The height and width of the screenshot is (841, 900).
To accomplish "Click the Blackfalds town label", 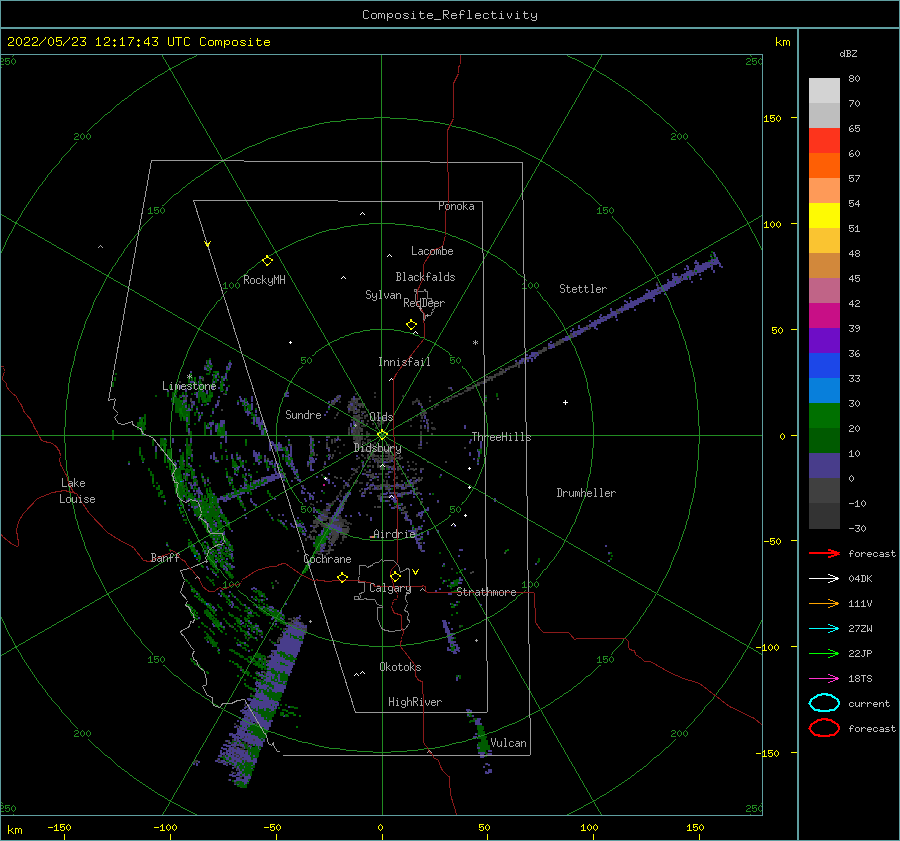I will (x=425, y=277).
